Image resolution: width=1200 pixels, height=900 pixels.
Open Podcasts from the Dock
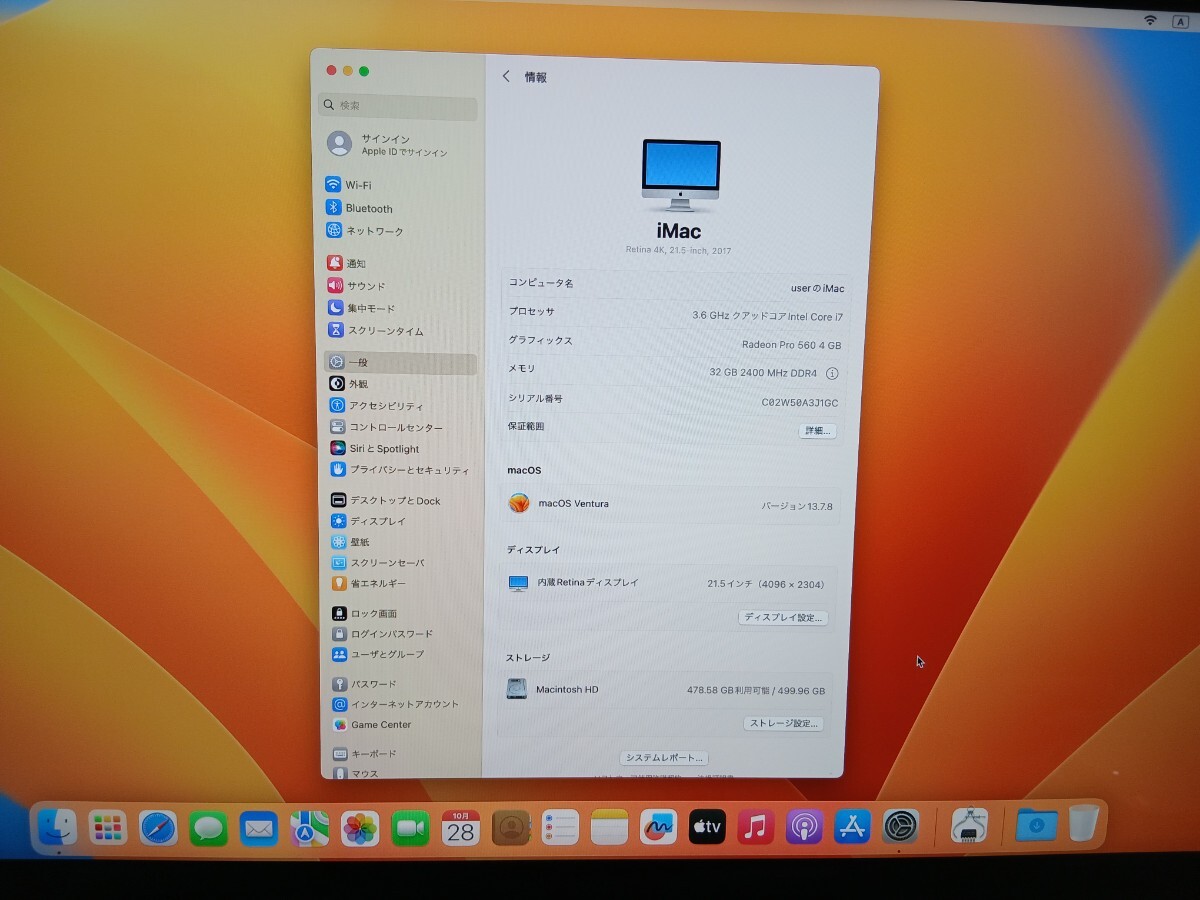pos(804,827)
